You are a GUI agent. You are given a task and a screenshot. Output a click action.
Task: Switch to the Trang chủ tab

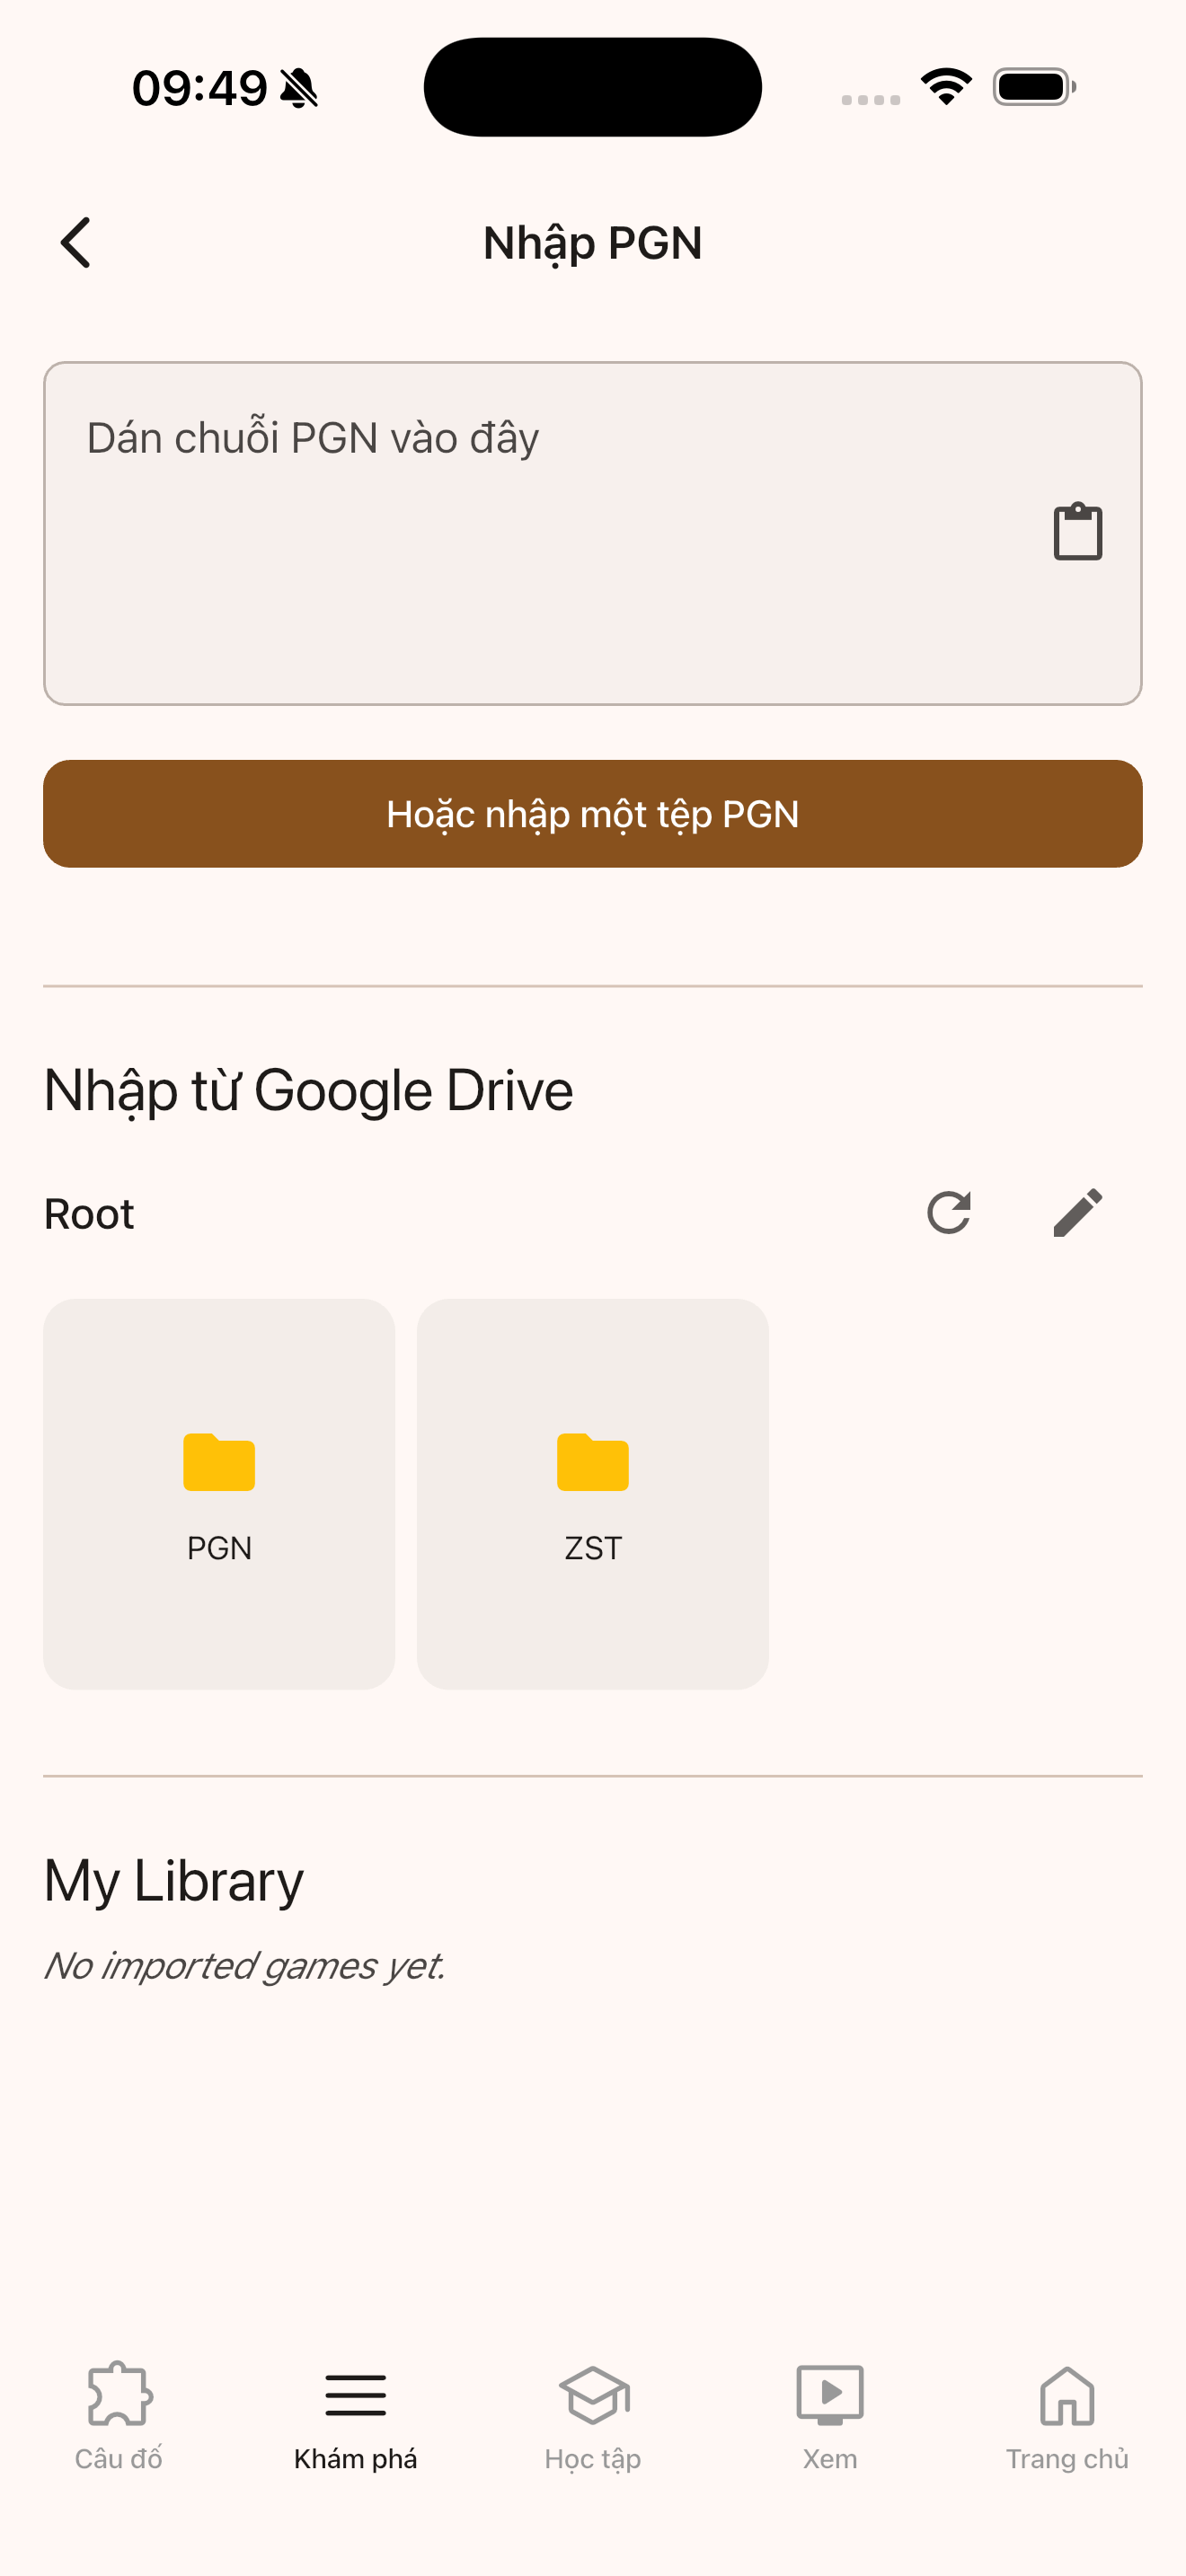(1067, 2416)
